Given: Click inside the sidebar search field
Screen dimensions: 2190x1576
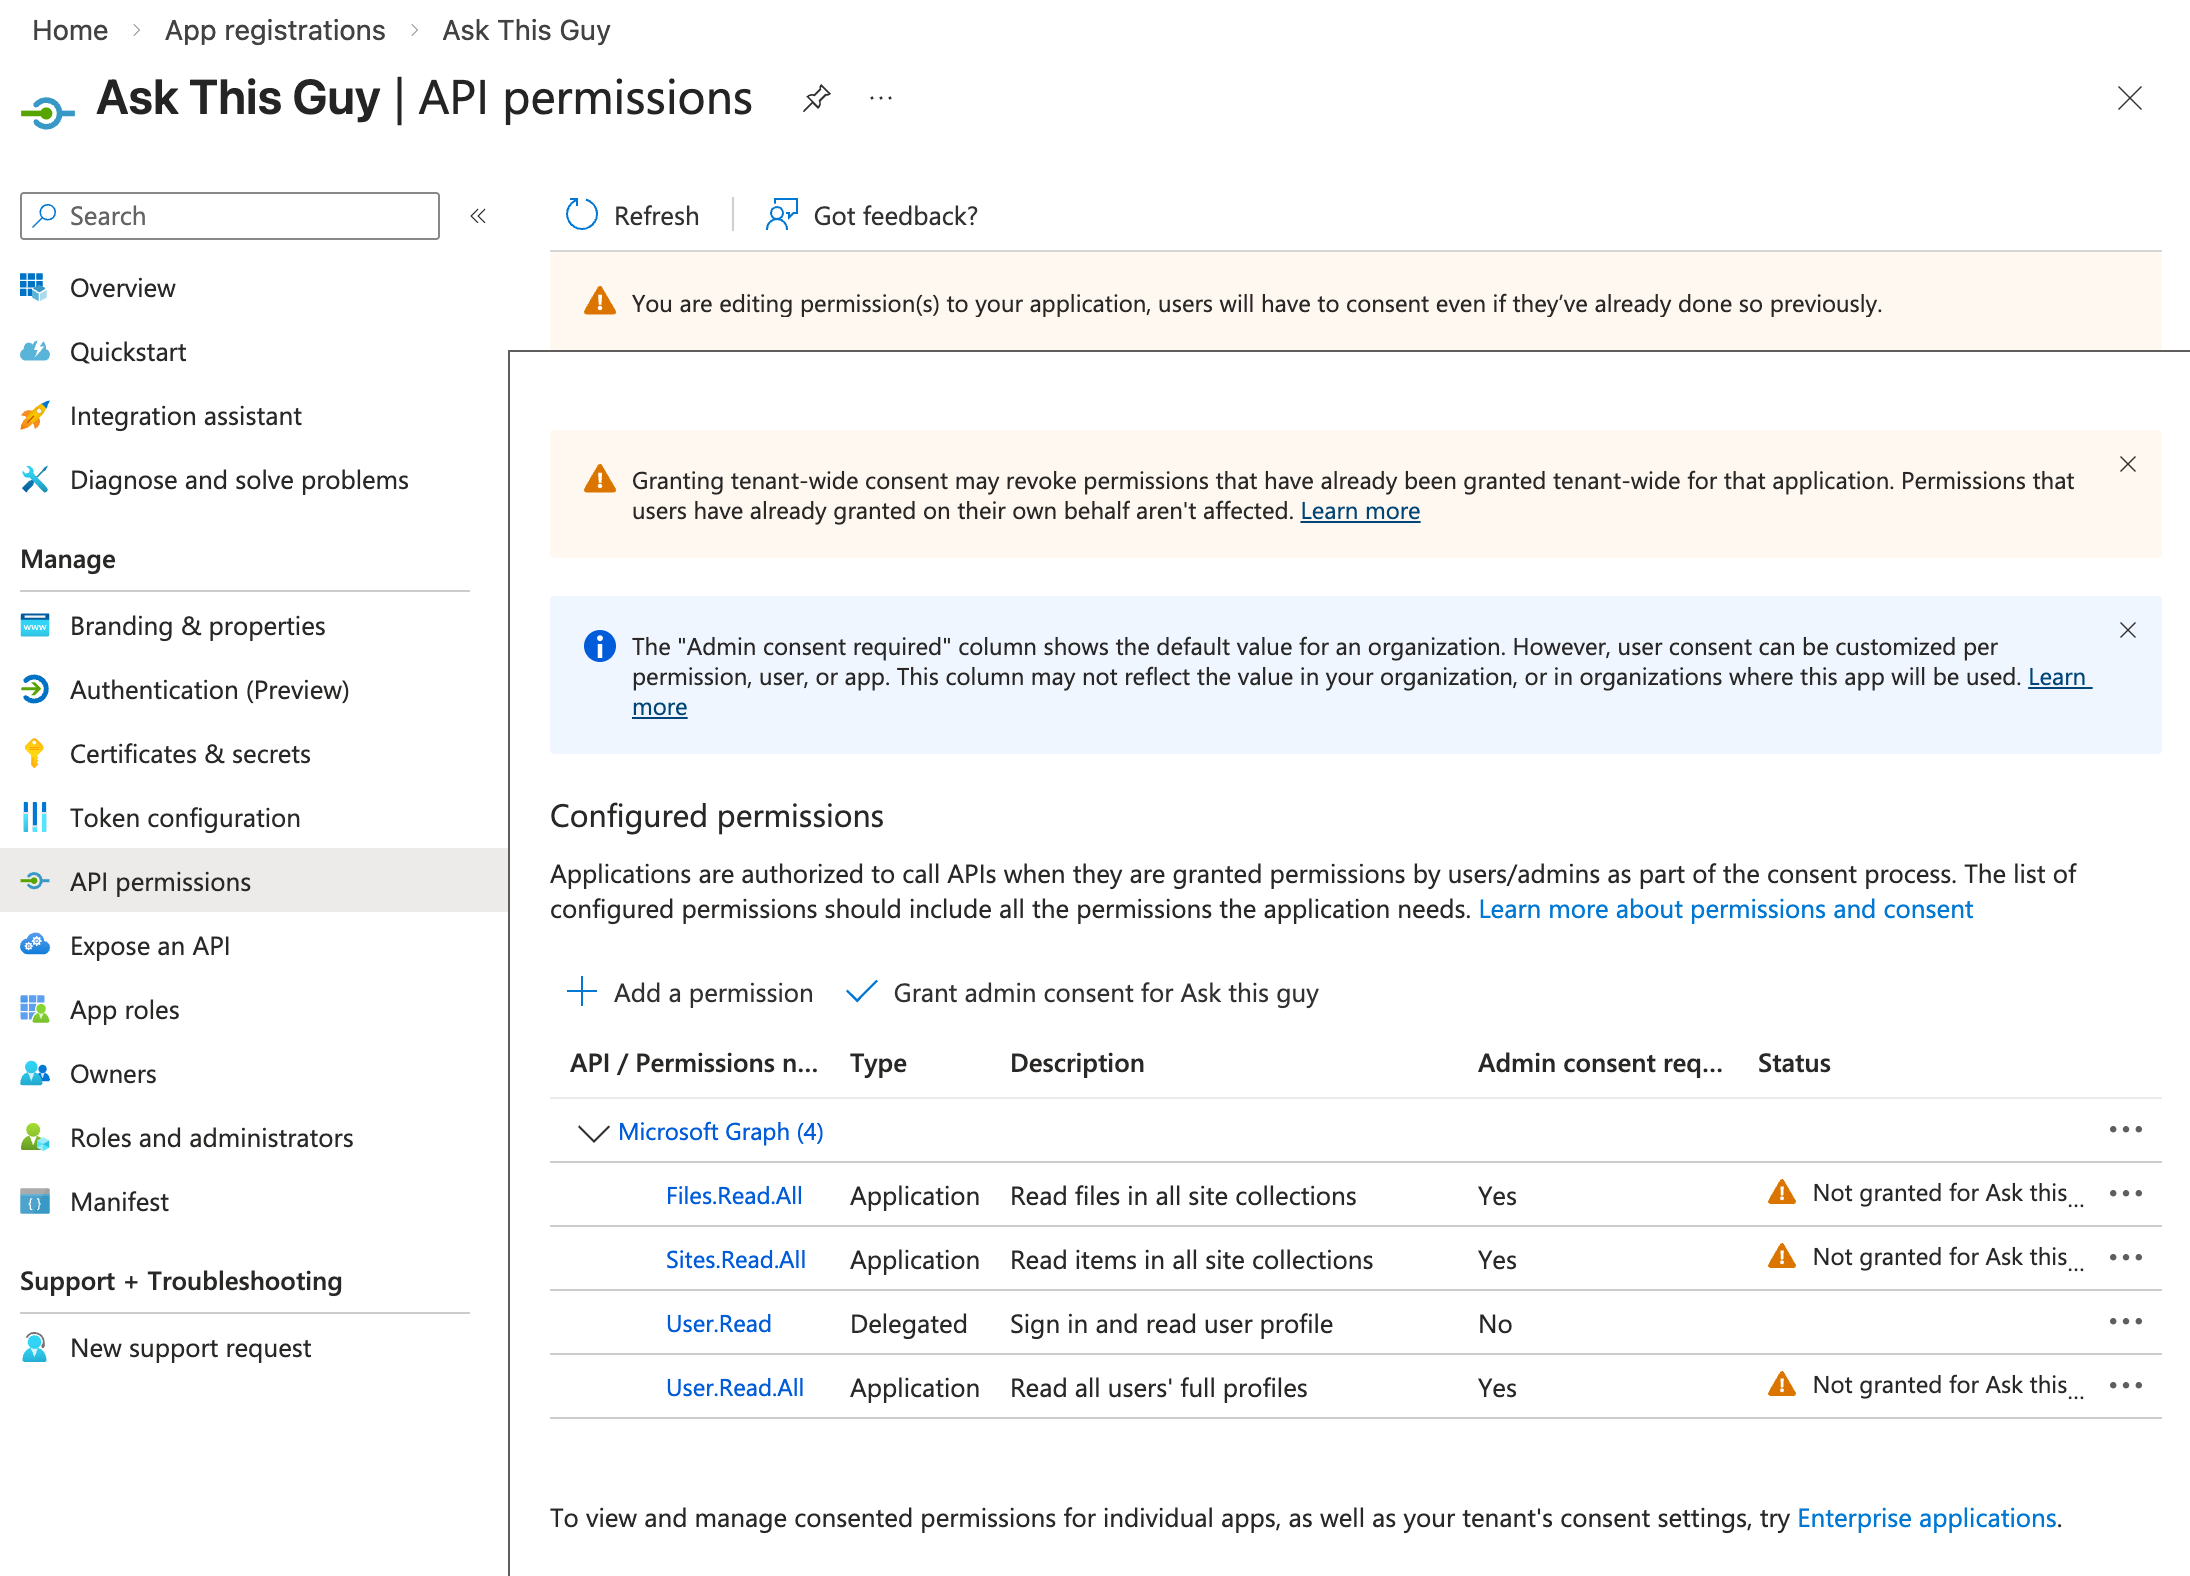Looking at the screenshot, I should (x=230, y=216).
